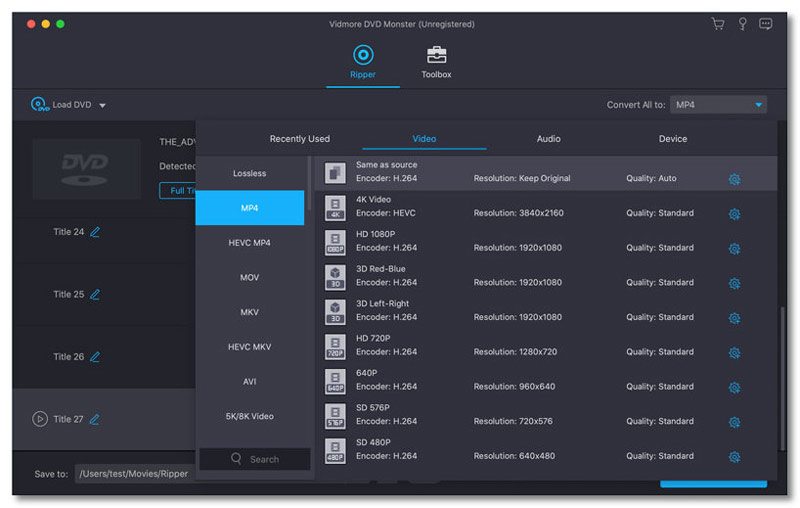800x508 pixels.
Task: Click the key registration icon
Action: [x=742, y=24]
